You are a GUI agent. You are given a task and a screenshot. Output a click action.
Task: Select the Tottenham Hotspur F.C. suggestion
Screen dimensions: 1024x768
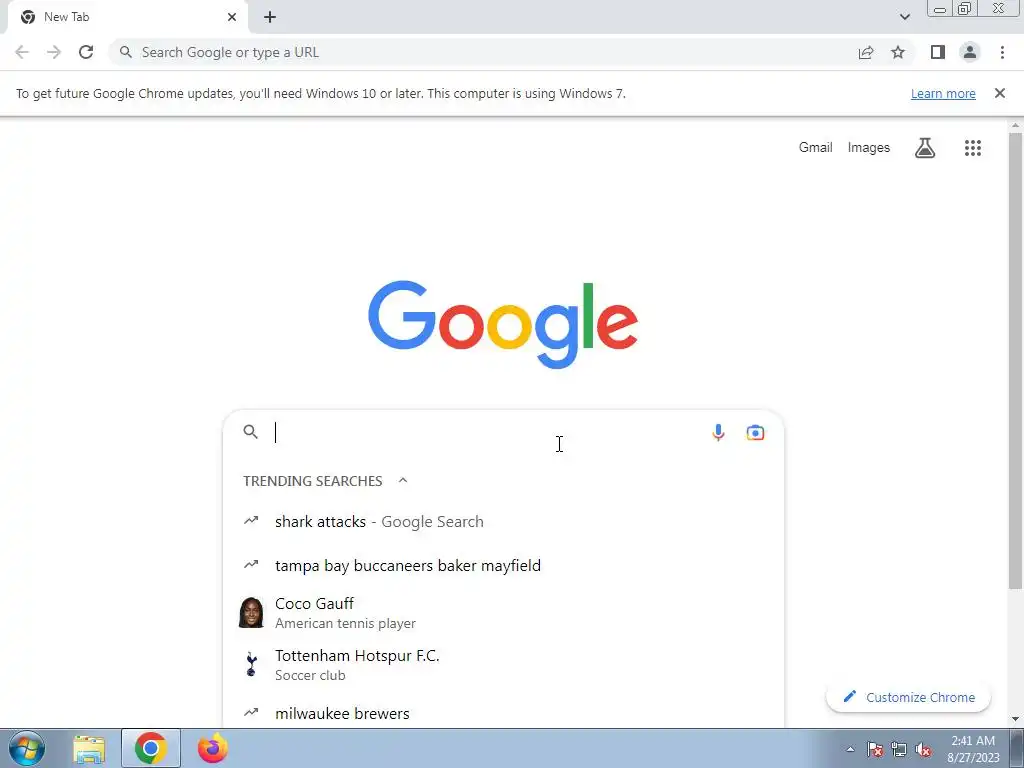503,664
